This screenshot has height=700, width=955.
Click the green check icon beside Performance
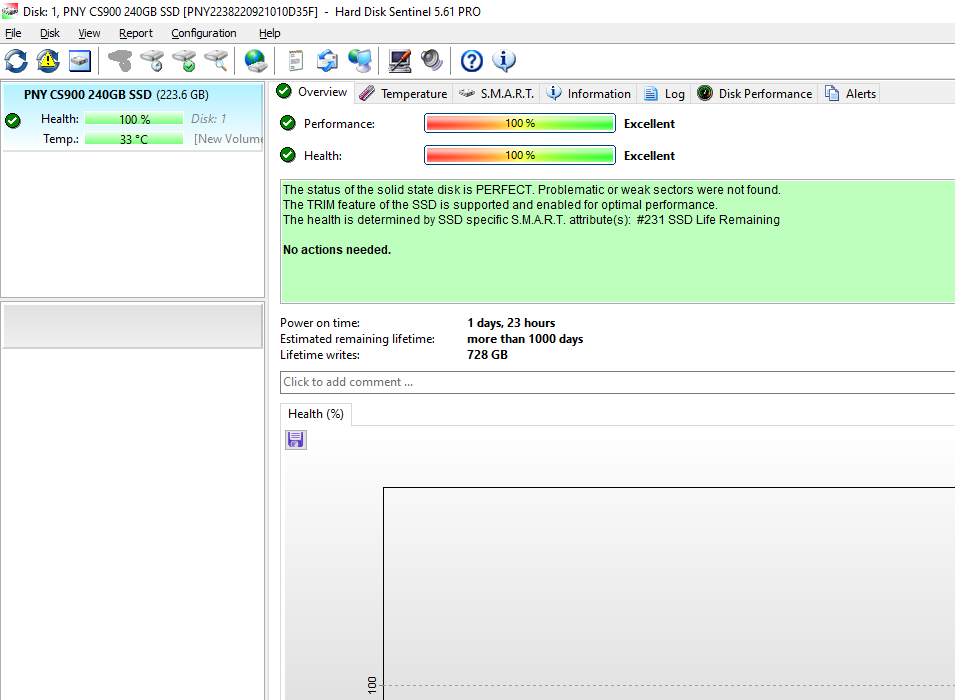pos(287,123)
